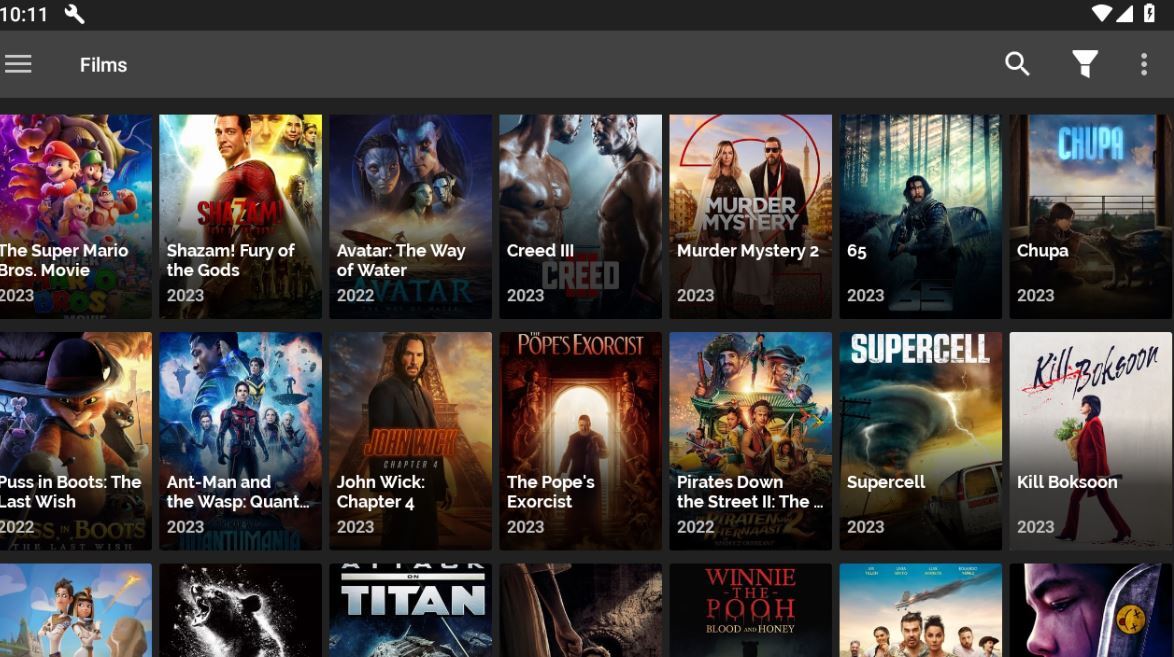1174x657 pixels.
Task: Tap the battery status icon
Action: [x=1149, y=13]
